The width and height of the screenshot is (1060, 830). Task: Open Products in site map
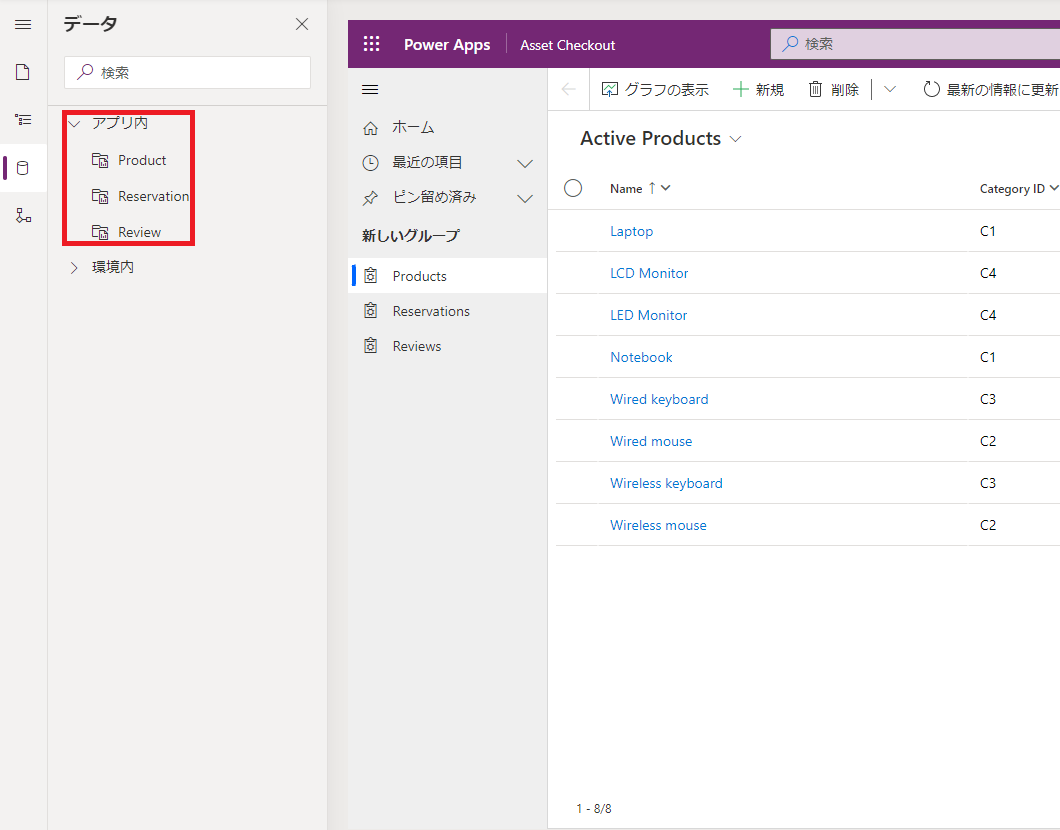coord(447,276)
